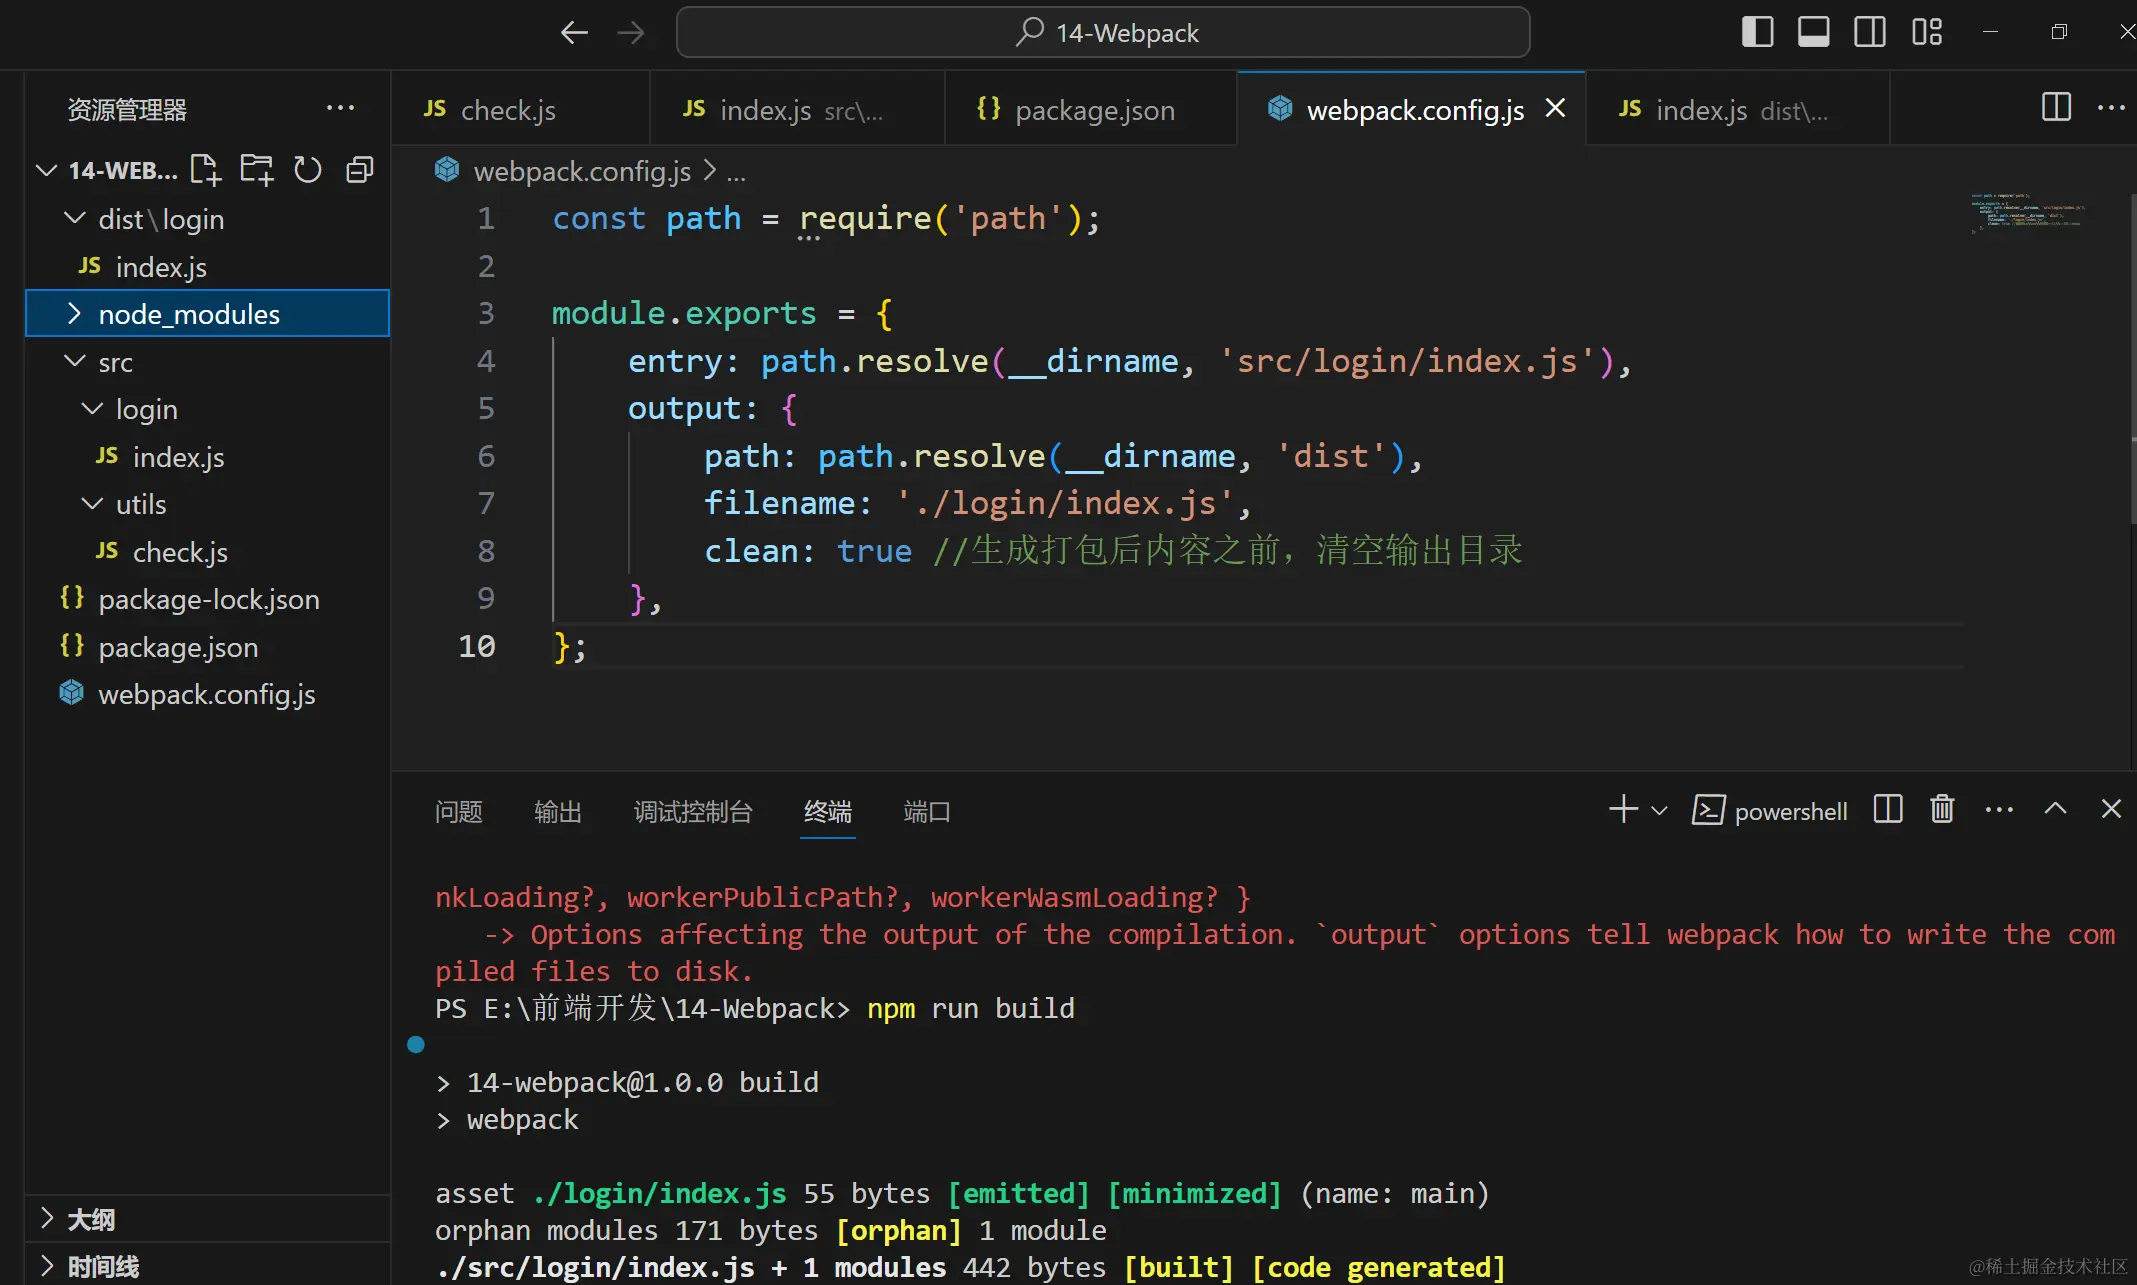Click webpack.config.js in the breadcrumb
Screen dimensions: 2137x1285
581,171
